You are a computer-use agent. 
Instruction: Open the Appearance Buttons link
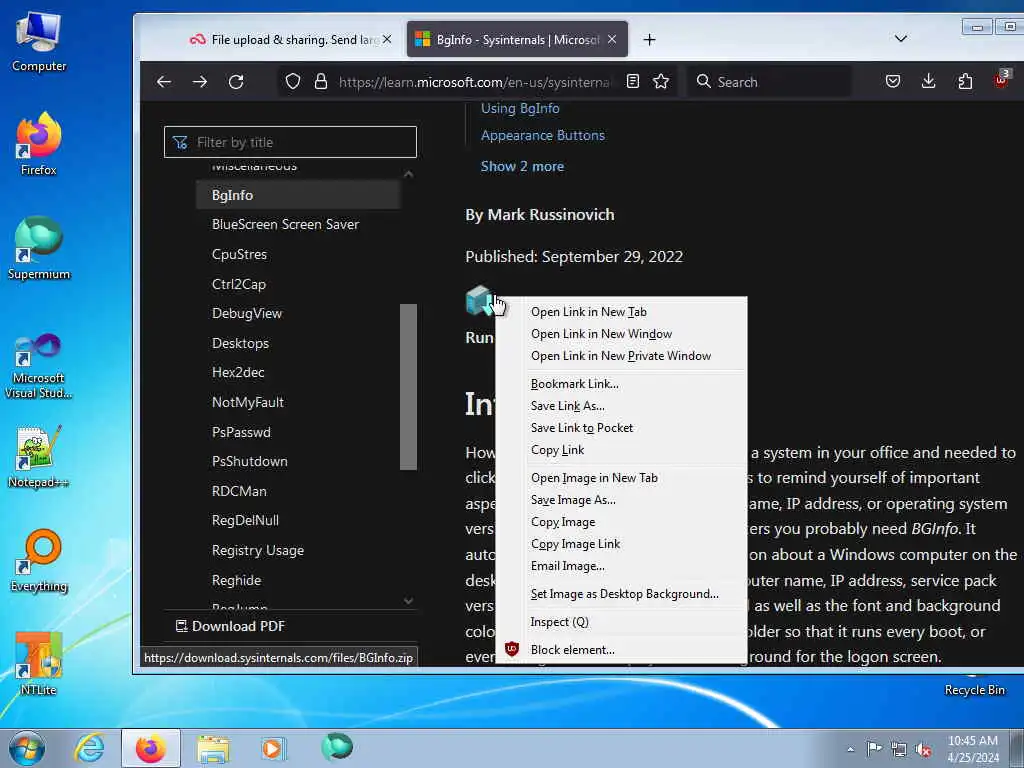(x=543, y=136)
